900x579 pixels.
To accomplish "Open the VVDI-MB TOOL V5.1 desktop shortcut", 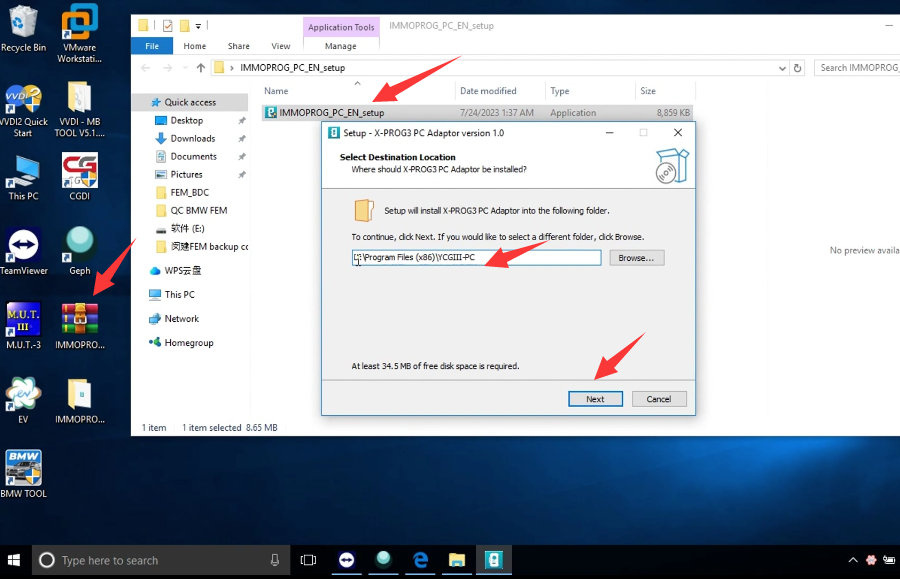I will (x=79, y=100).
